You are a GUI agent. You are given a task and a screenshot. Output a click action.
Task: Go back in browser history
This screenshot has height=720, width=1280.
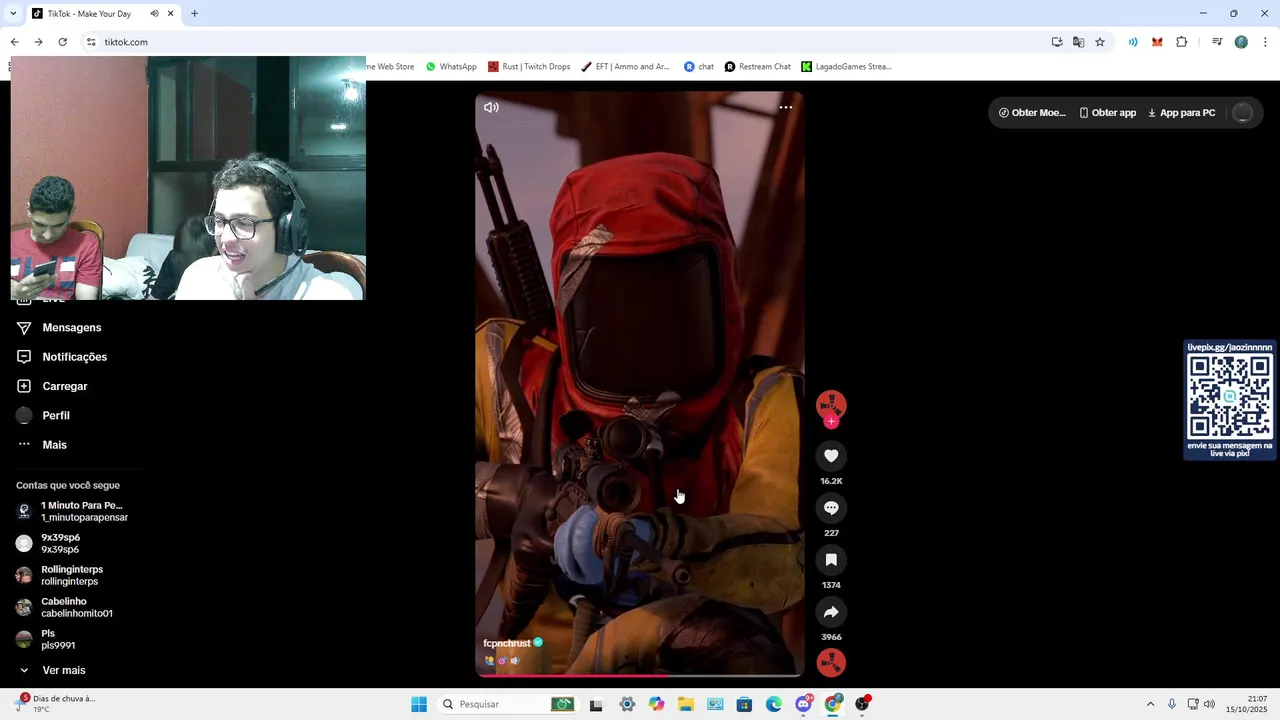[14, 42]
